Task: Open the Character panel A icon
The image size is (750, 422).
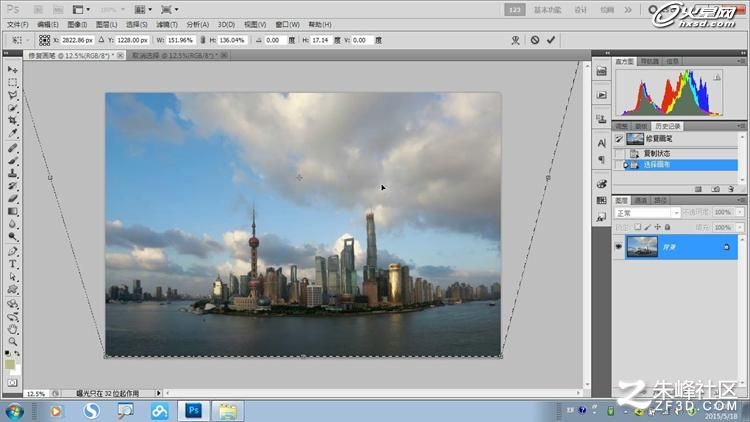Action: click(602, 143)
